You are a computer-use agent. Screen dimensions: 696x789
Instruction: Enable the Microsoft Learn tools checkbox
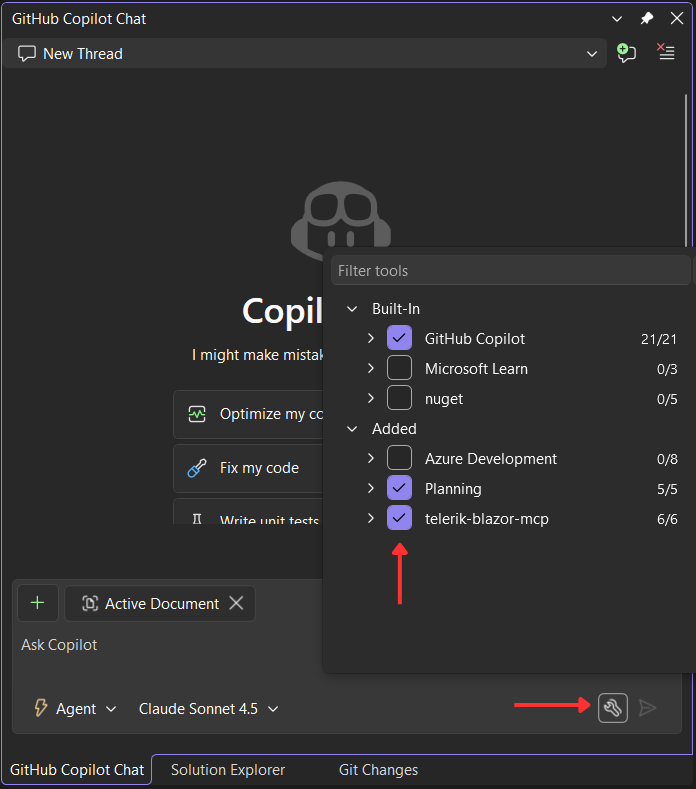[400, 368]
